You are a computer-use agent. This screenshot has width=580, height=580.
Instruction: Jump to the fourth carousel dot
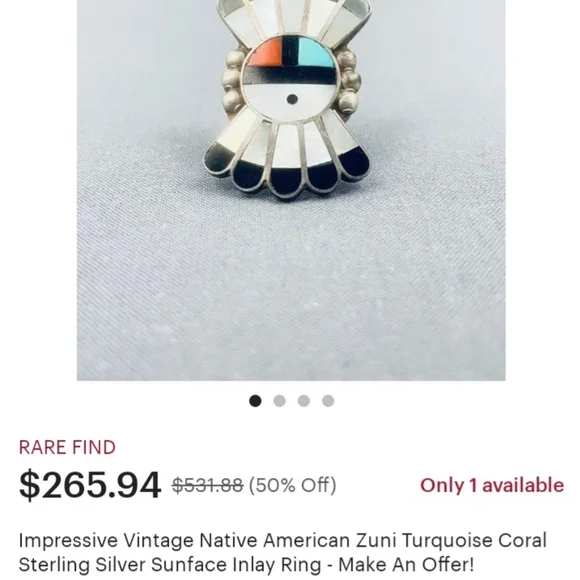(328, 401)
